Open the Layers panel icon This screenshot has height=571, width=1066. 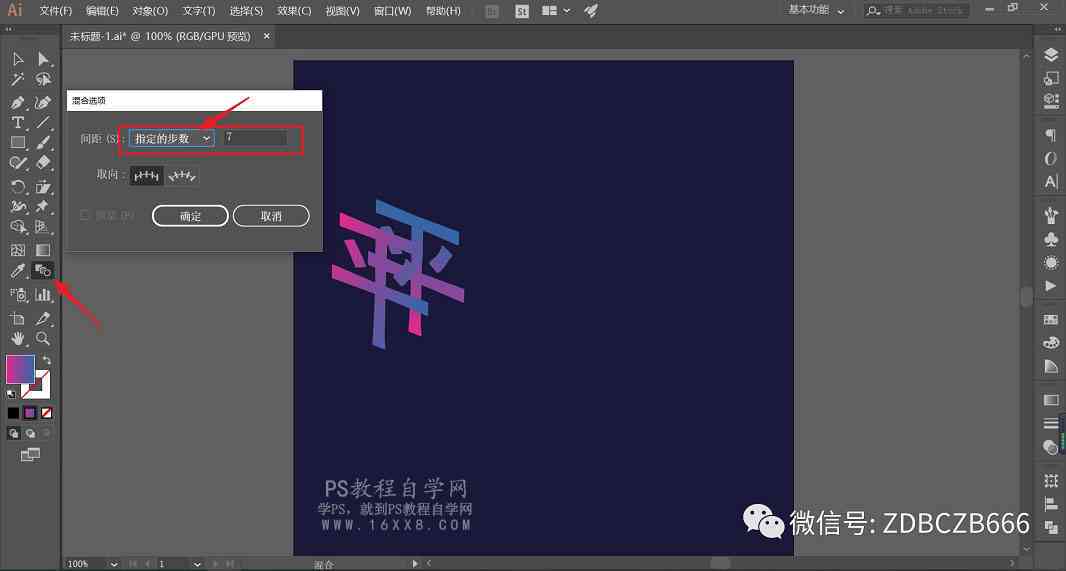click(x=1051, y=56)
